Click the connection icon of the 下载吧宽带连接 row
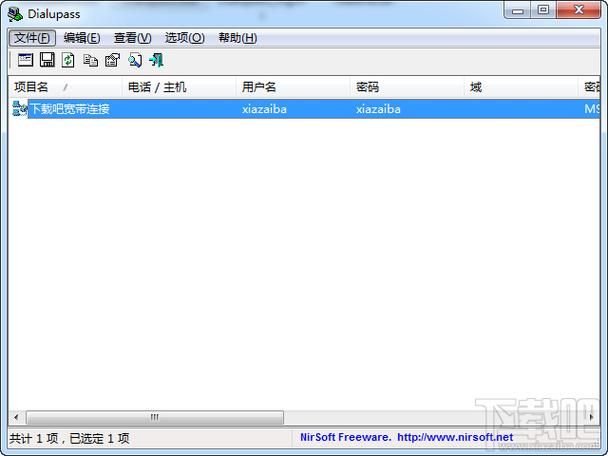The width and height of the screenshot is (608, 456). [19, 109]
